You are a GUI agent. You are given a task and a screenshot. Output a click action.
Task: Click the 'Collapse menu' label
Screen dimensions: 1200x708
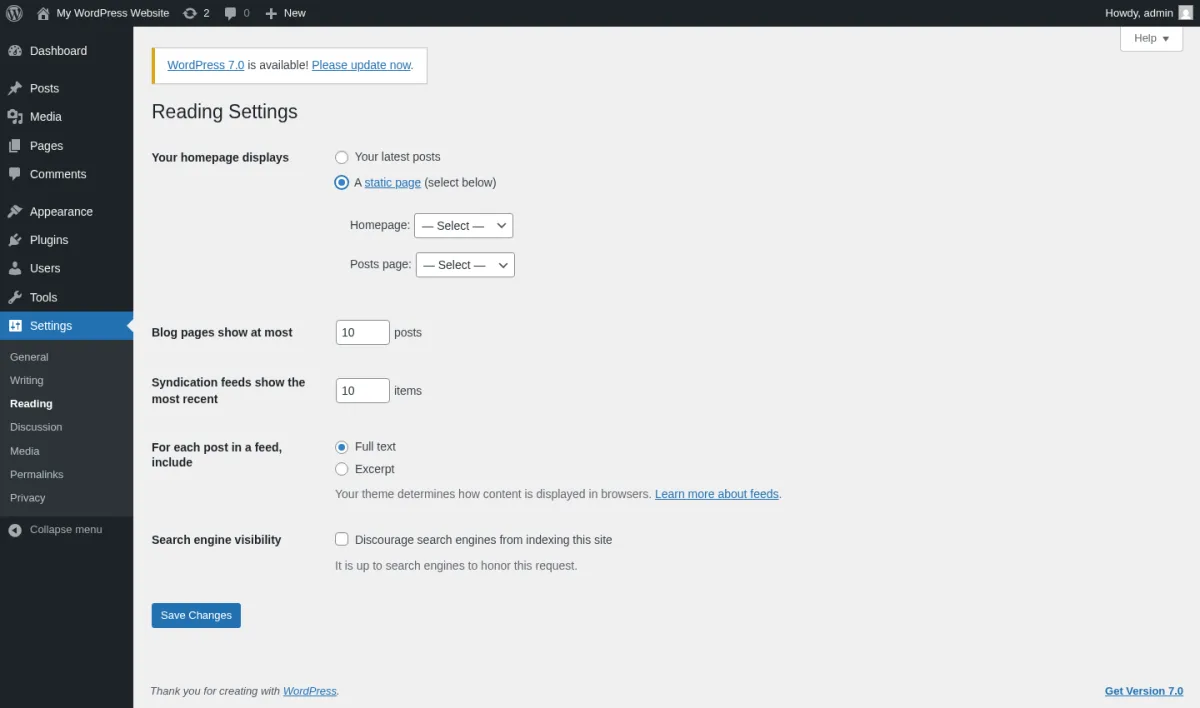pos(66,530)
